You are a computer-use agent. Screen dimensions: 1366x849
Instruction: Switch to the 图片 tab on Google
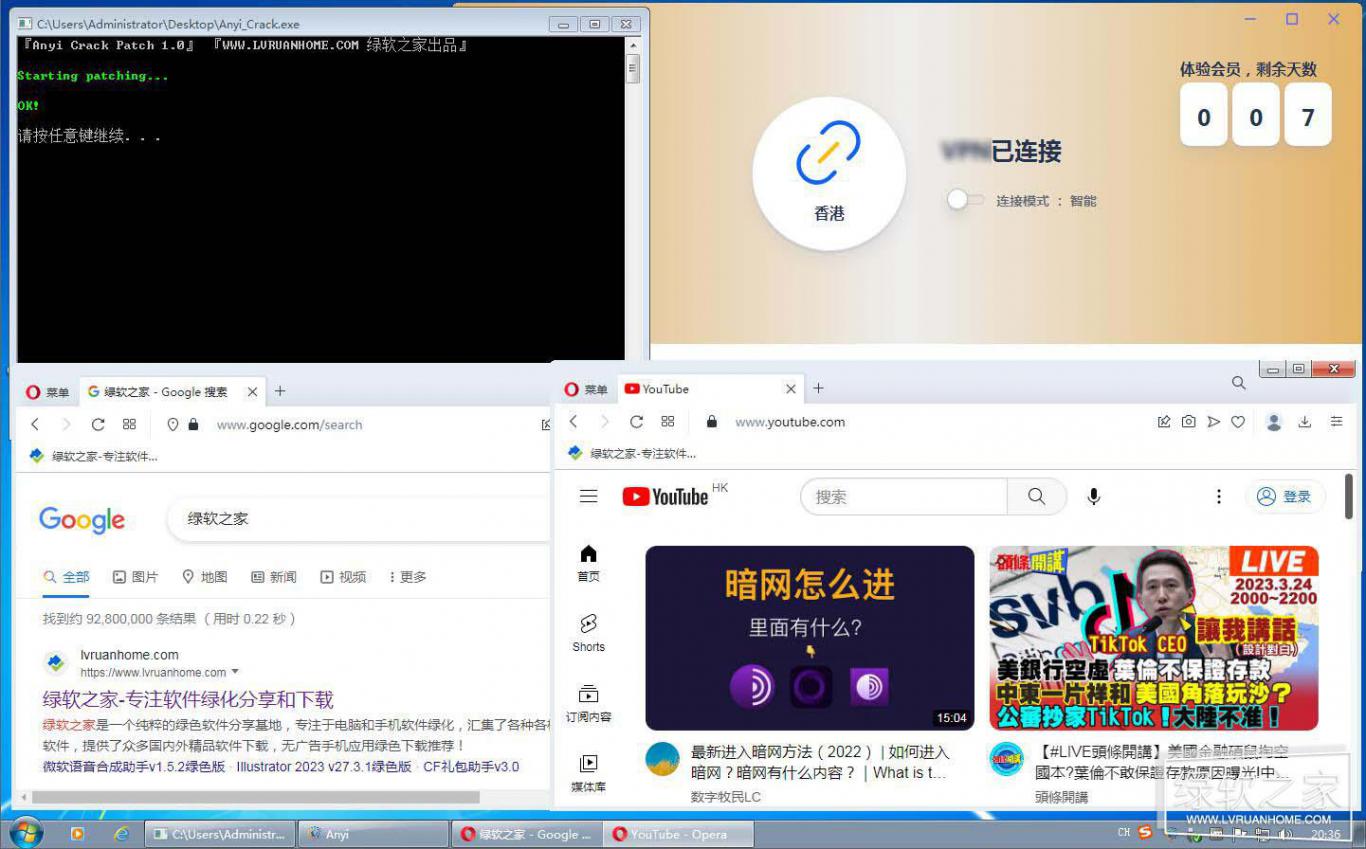point(135,577)
